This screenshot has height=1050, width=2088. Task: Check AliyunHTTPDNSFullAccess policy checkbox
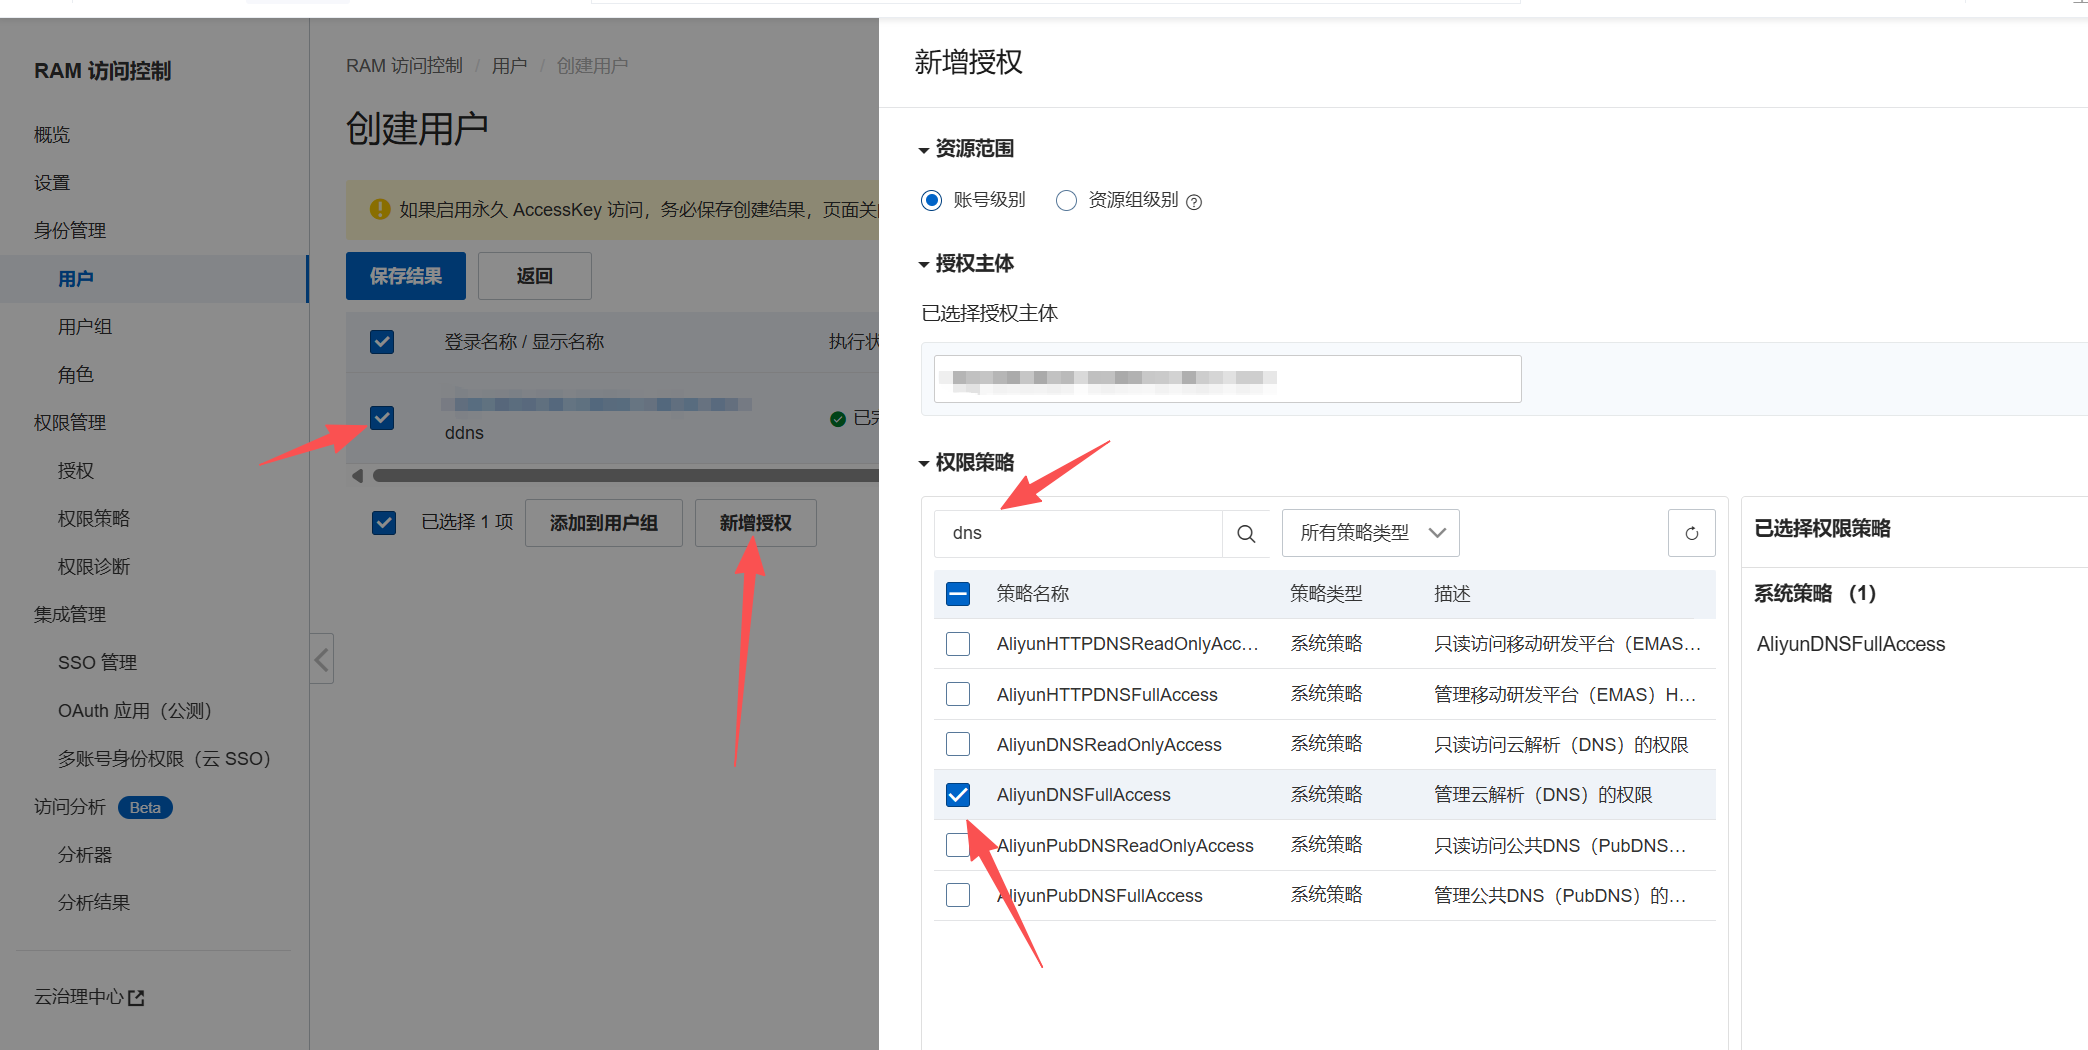pyautogui.click(x=958, y=694)
